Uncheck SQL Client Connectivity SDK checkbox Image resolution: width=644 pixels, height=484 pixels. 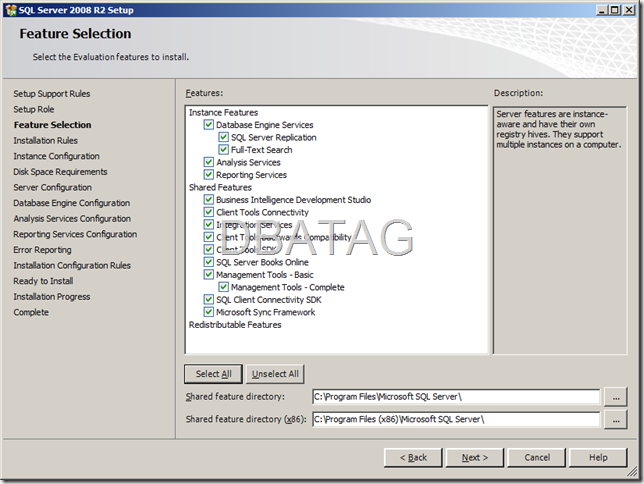coord(209,300)
